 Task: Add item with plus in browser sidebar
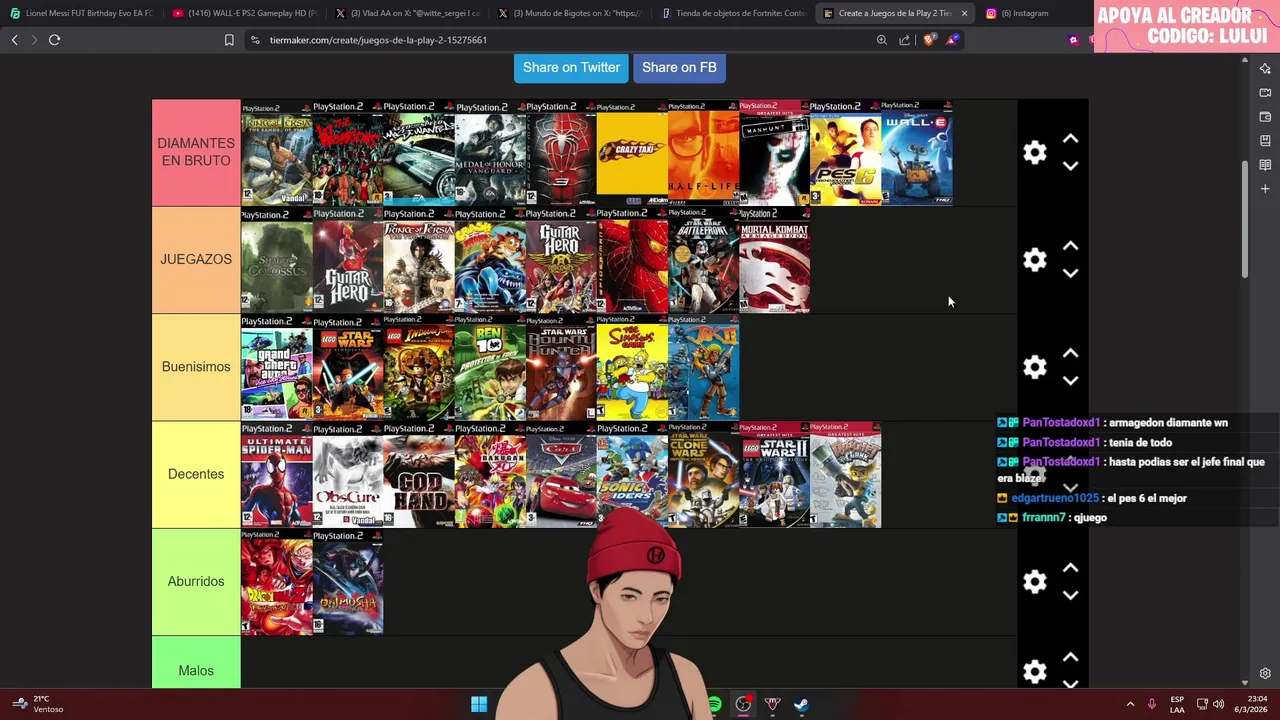[1265, 188]
